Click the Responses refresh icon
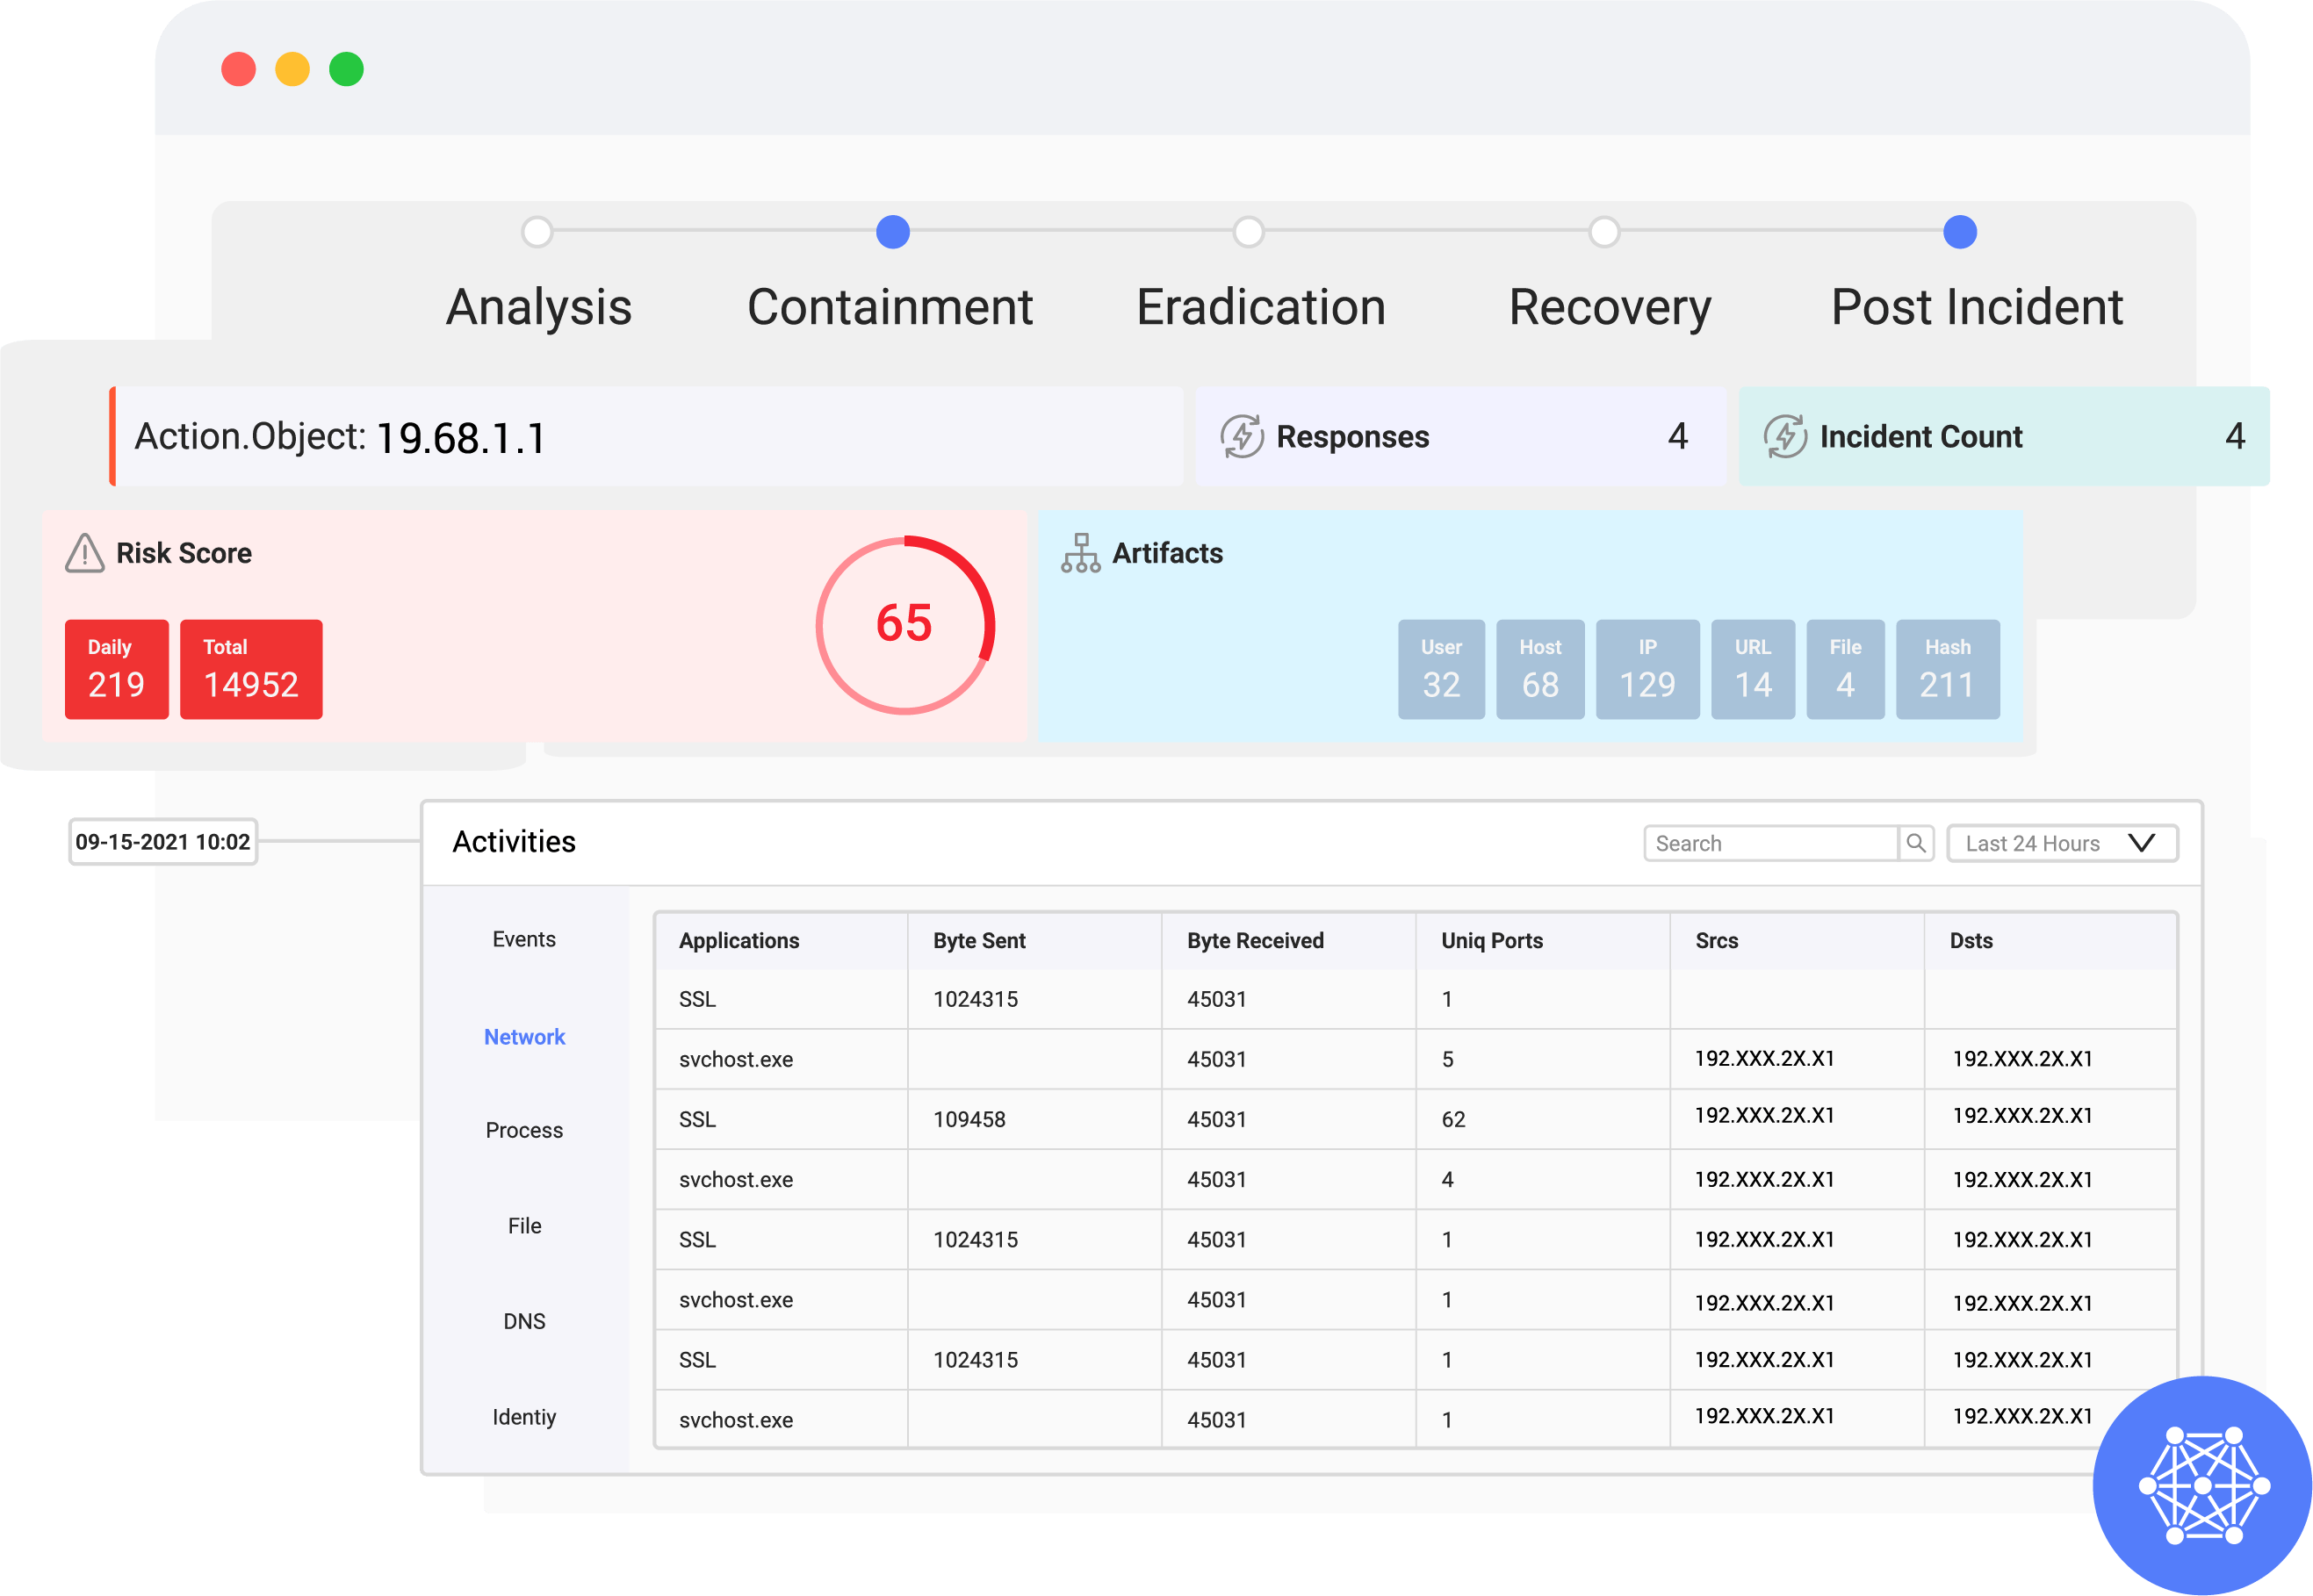The height and width of the screenshot is (1596, 2313). click(1243, 436)
